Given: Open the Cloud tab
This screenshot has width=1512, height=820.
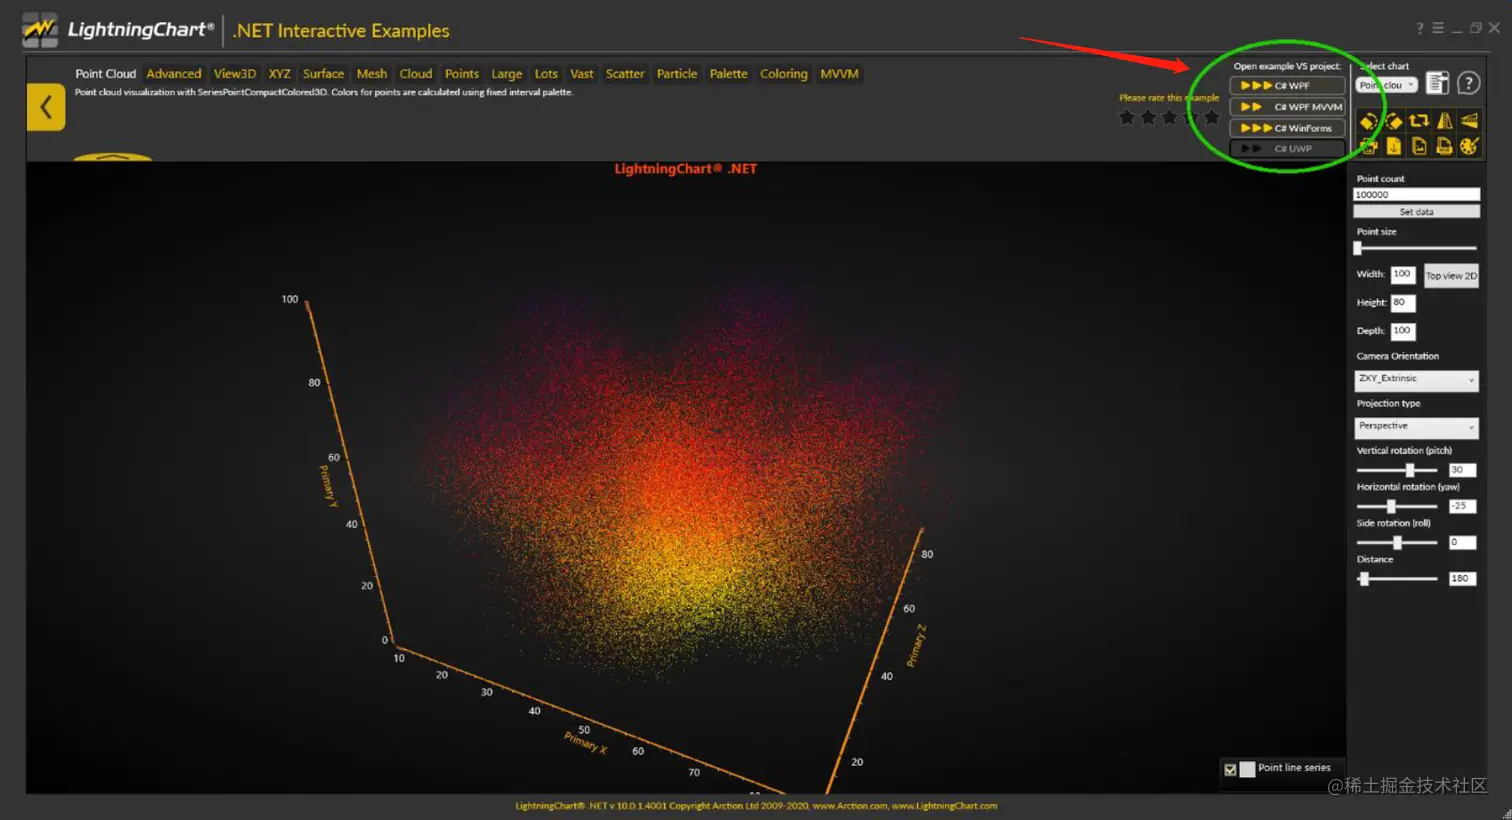Looking at the screenshot, I should click(416, 74).
